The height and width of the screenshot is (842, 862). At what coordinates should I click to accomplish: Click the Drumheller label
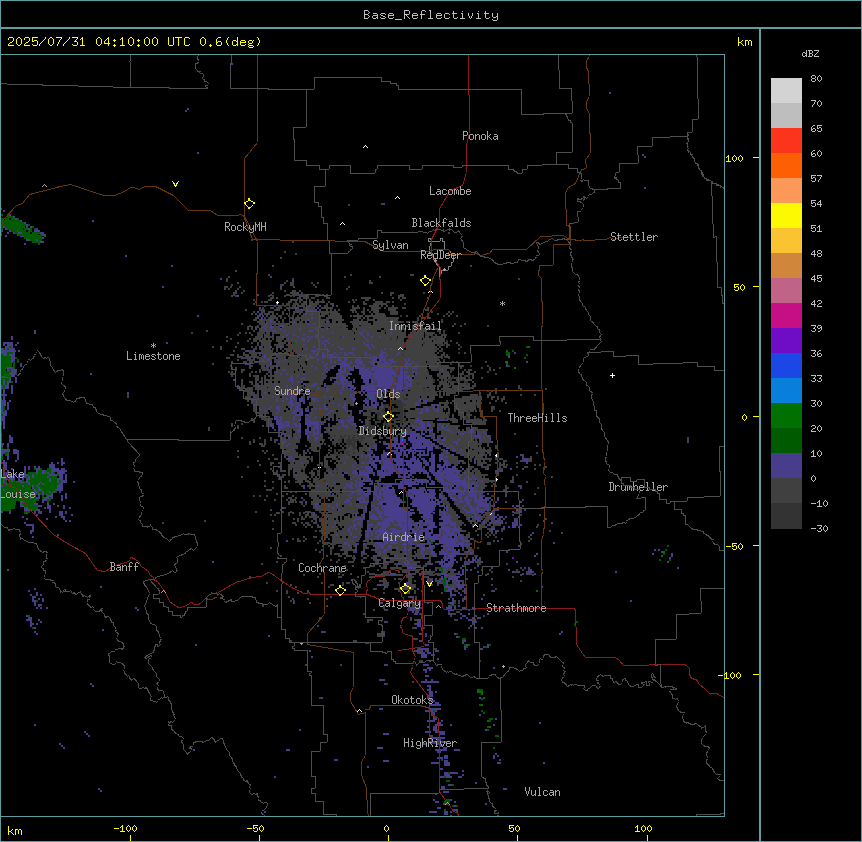[638, 487]
